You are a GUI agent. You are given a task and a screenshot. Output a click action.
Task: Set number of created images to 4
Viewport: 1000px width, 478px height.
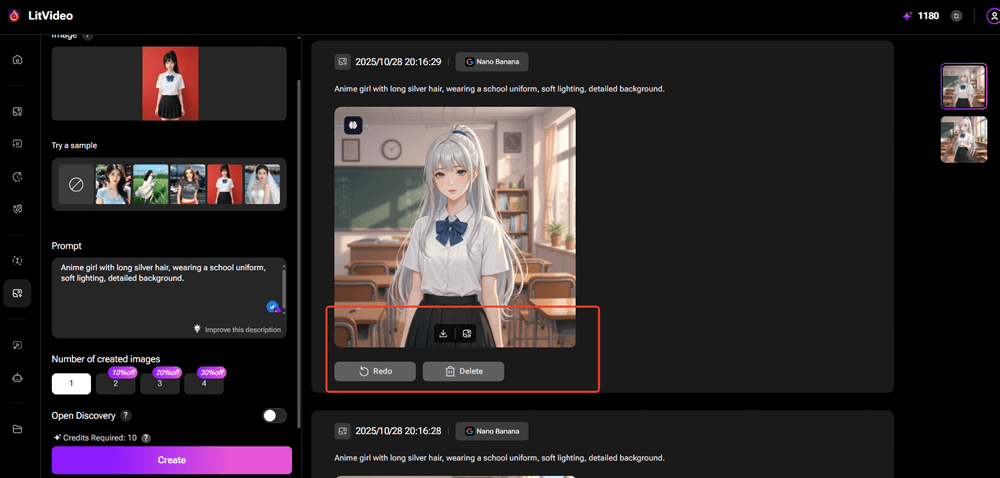tap(204, 384)
